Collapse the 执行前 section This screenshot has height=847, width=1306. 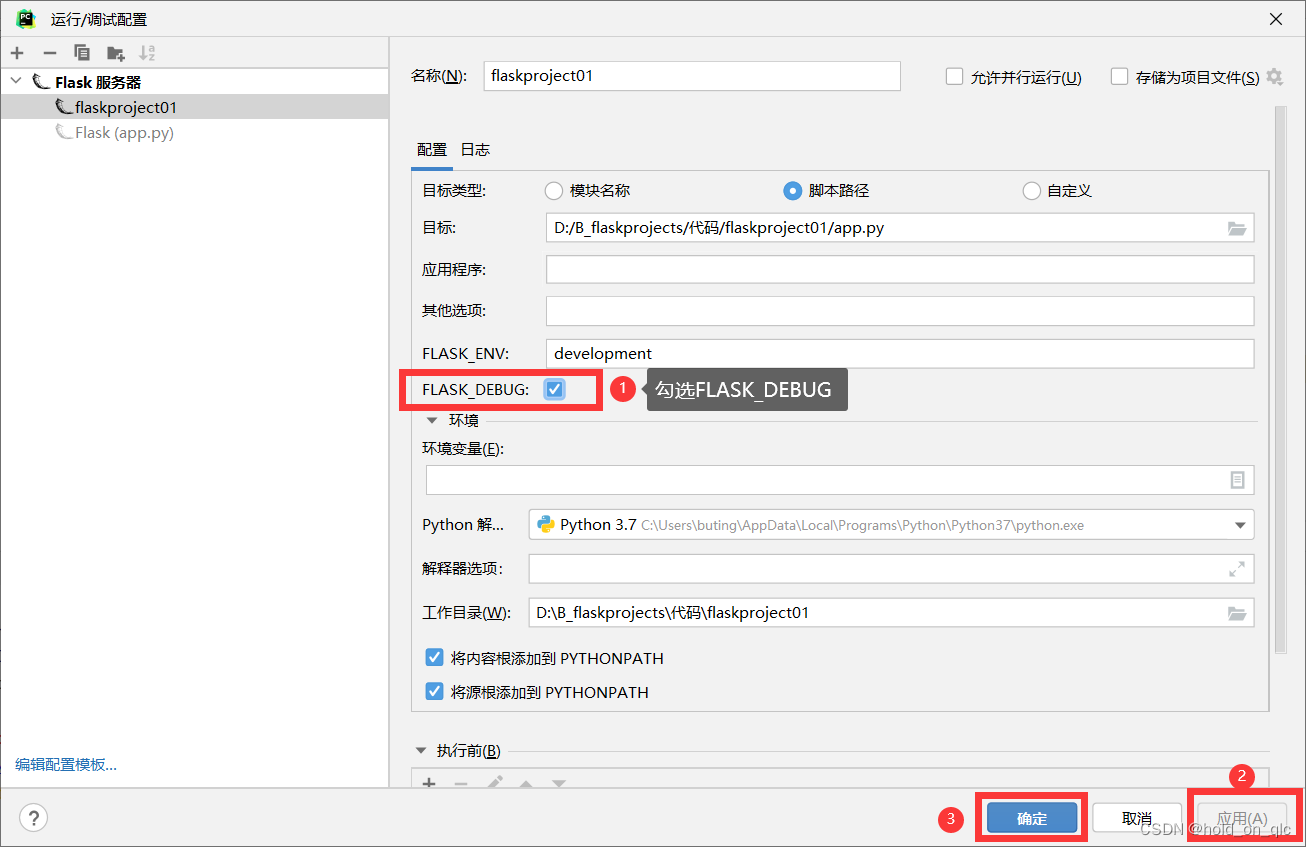[421, 751]
